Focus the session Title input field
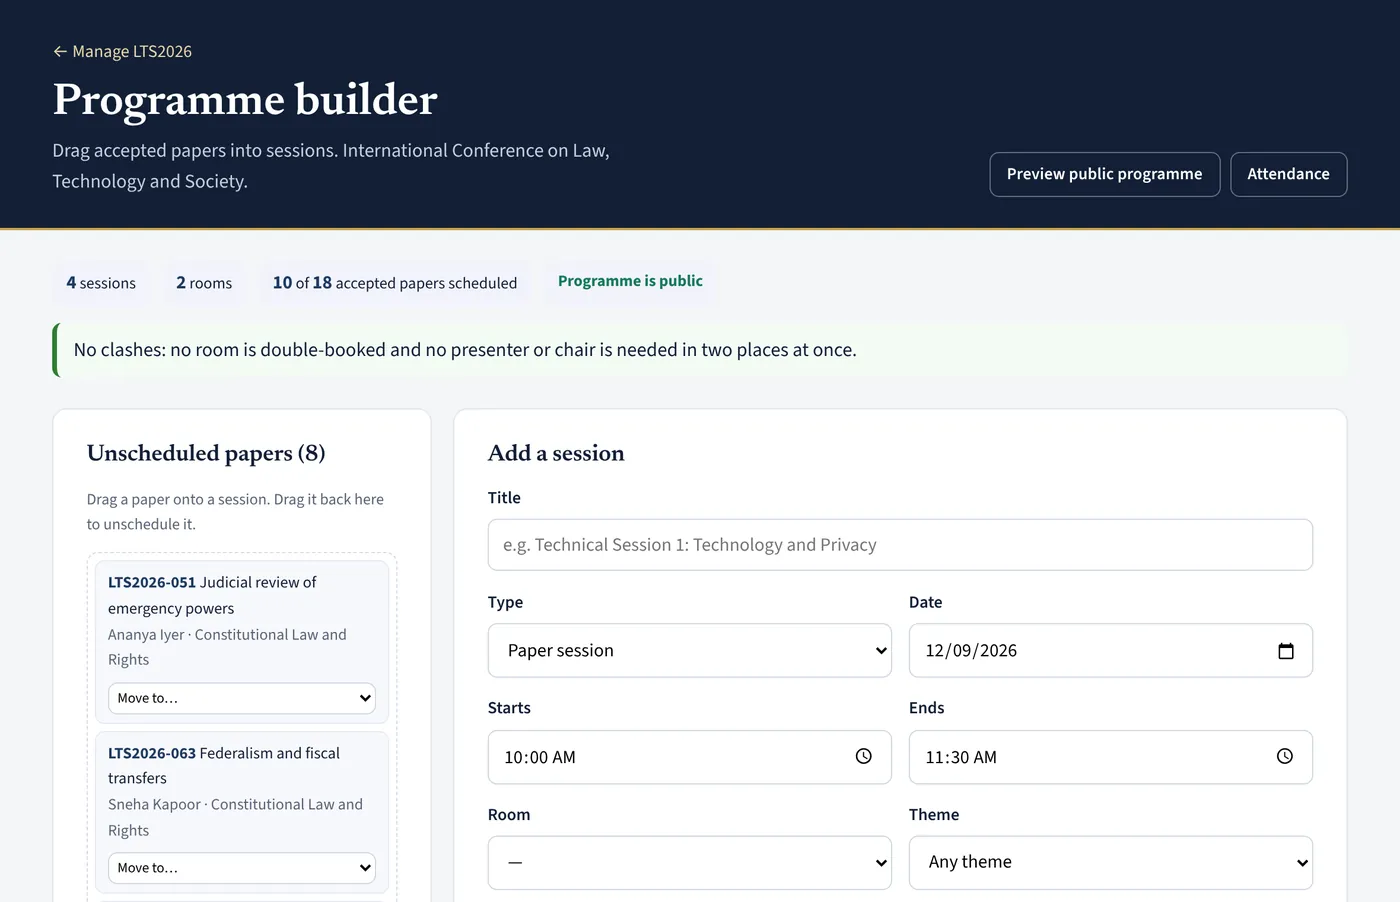 [900, 545]
